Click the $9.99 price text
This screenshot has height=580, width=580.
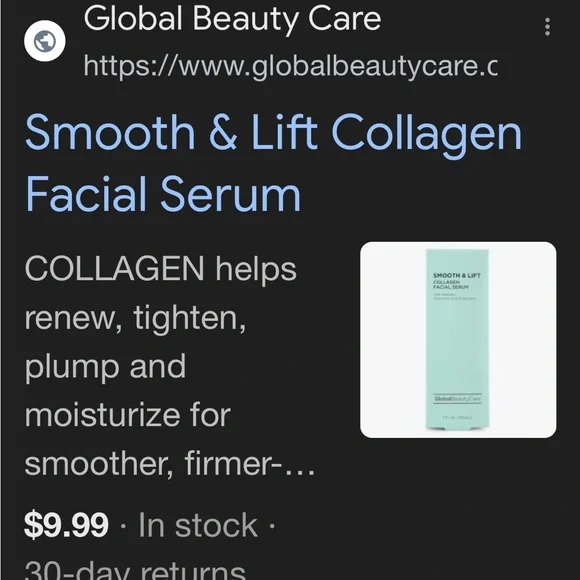[x=66, y=525]
